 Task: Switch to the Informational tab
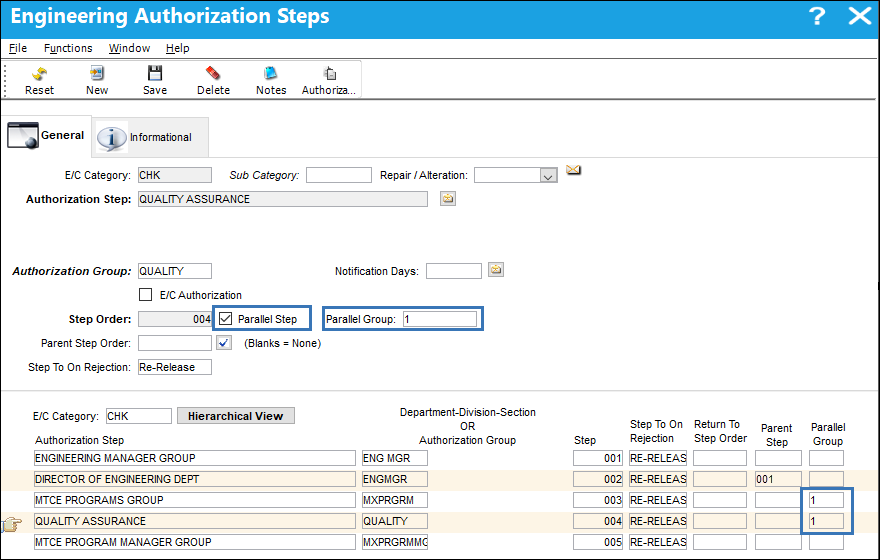coord(150,137)
